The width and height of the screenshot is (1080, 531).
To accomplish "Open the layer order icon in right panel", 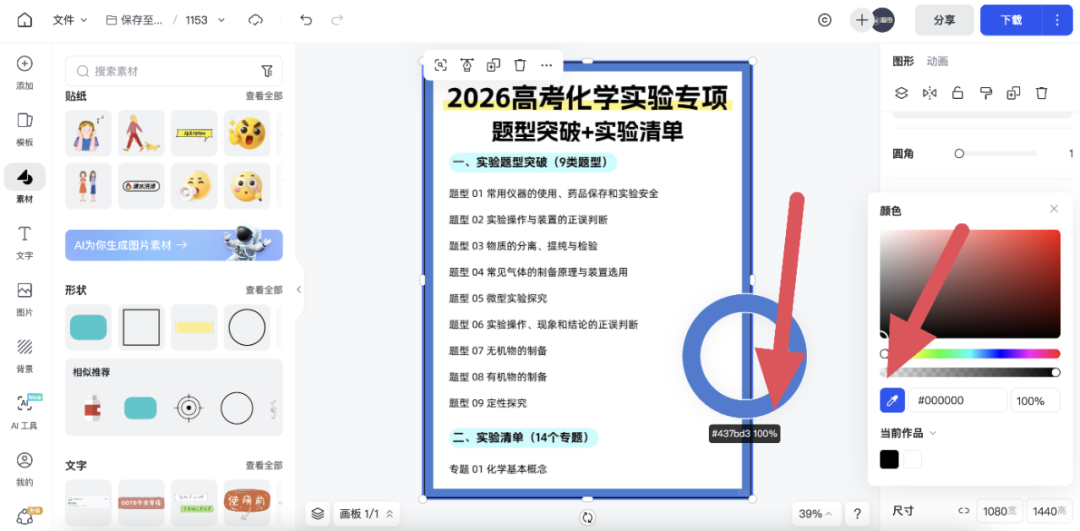I will point(901,93).
